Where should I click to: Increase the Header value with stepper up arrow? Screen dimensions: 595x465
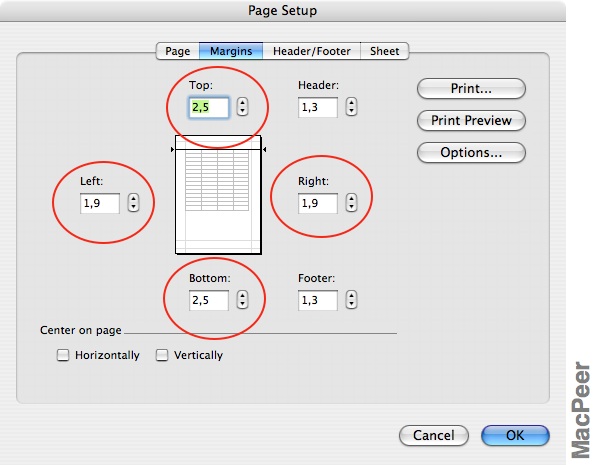351,102
